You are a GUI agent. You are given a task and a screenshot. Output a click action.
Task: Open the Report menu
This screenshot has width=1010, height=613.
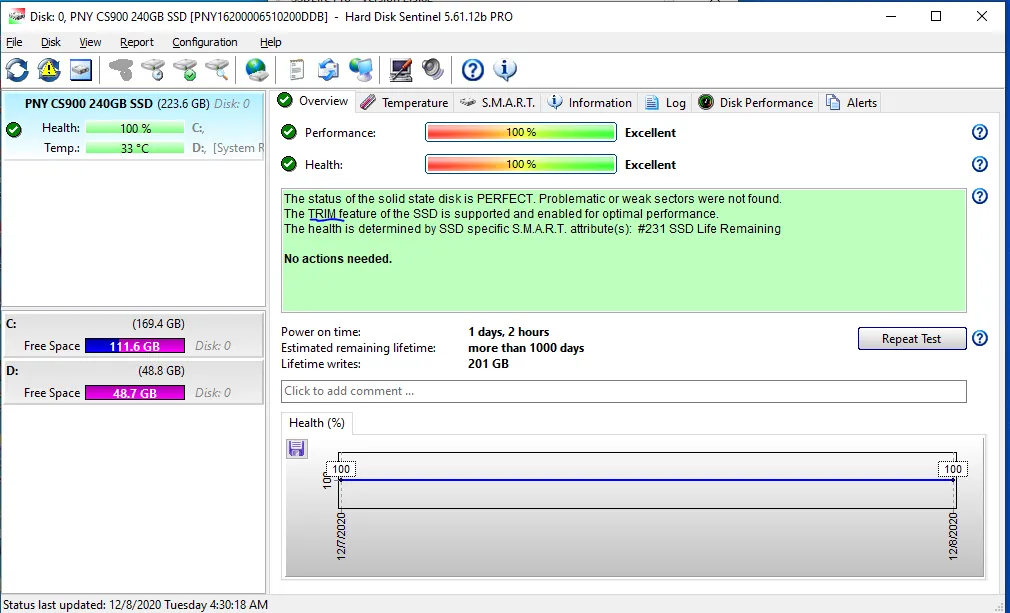tap(137, 42)
